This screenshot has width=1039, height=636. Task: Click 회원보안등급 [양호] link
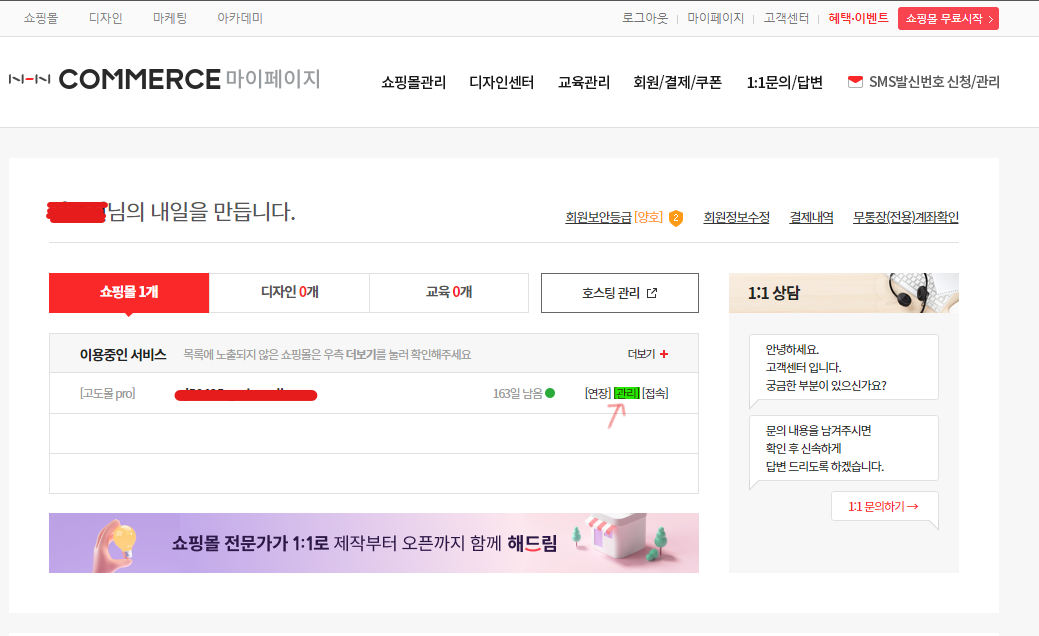[614, 217]
